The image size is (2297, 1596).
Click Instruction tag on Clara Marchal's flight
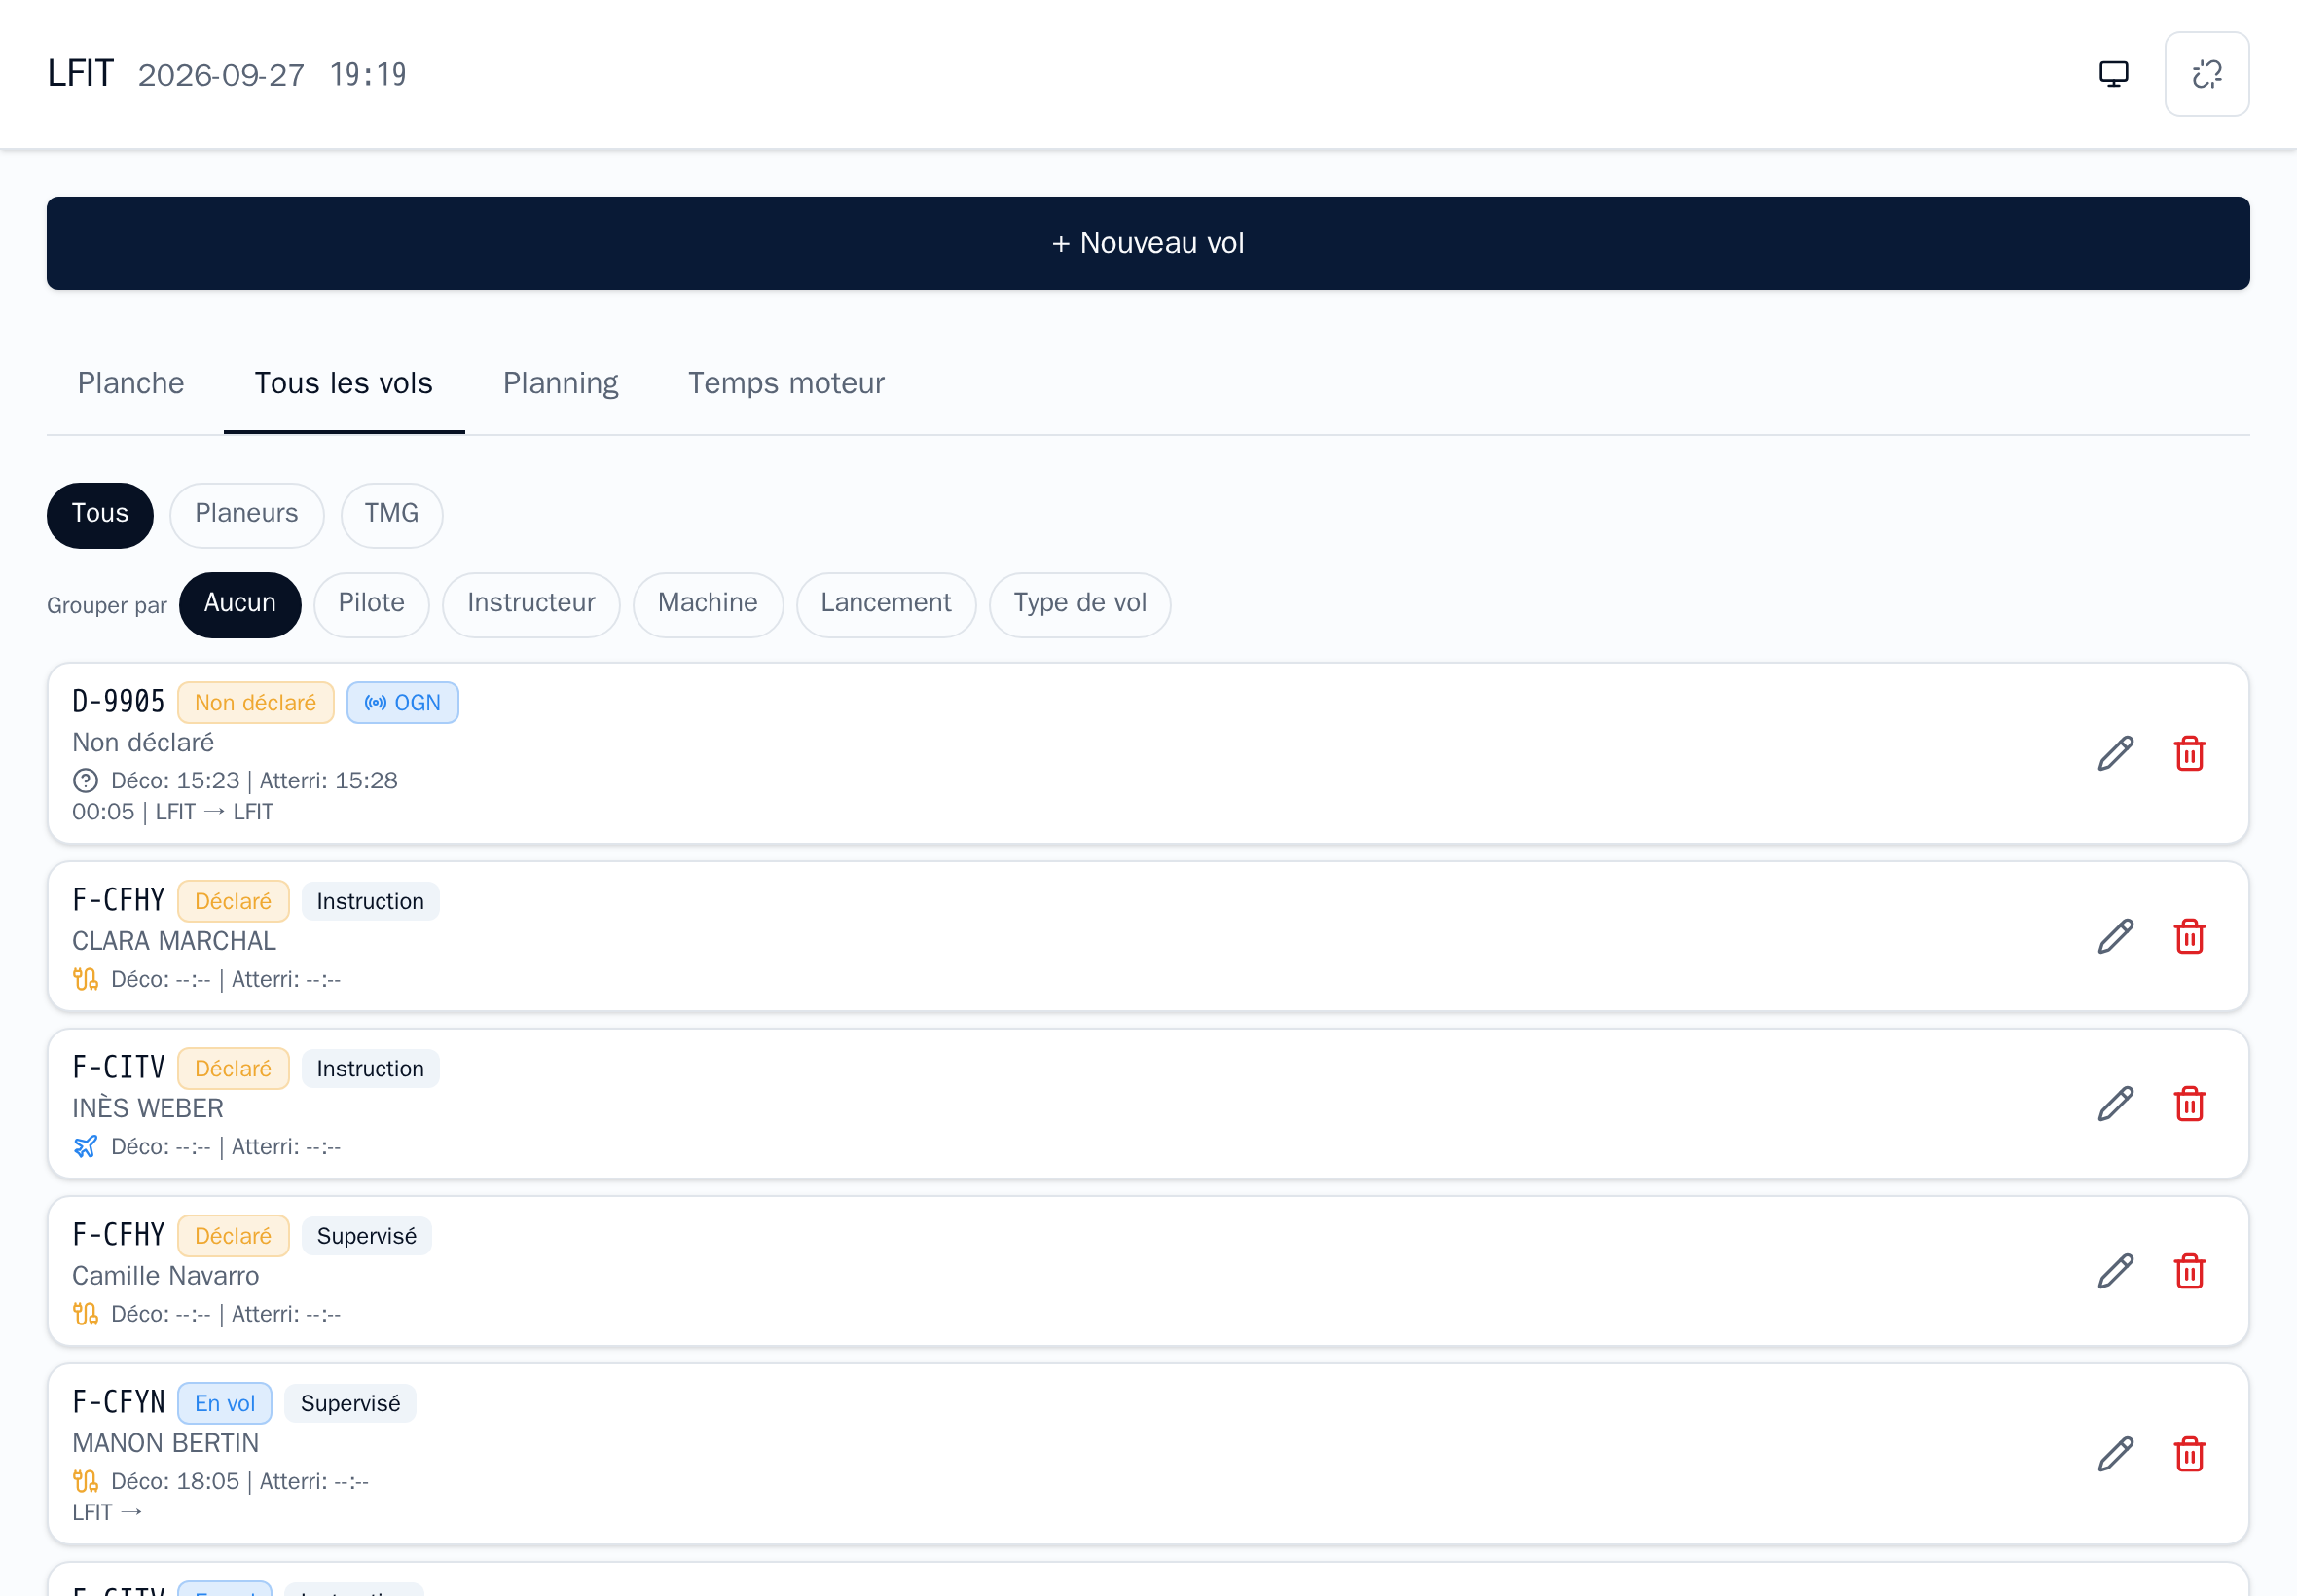coord(371,902)
